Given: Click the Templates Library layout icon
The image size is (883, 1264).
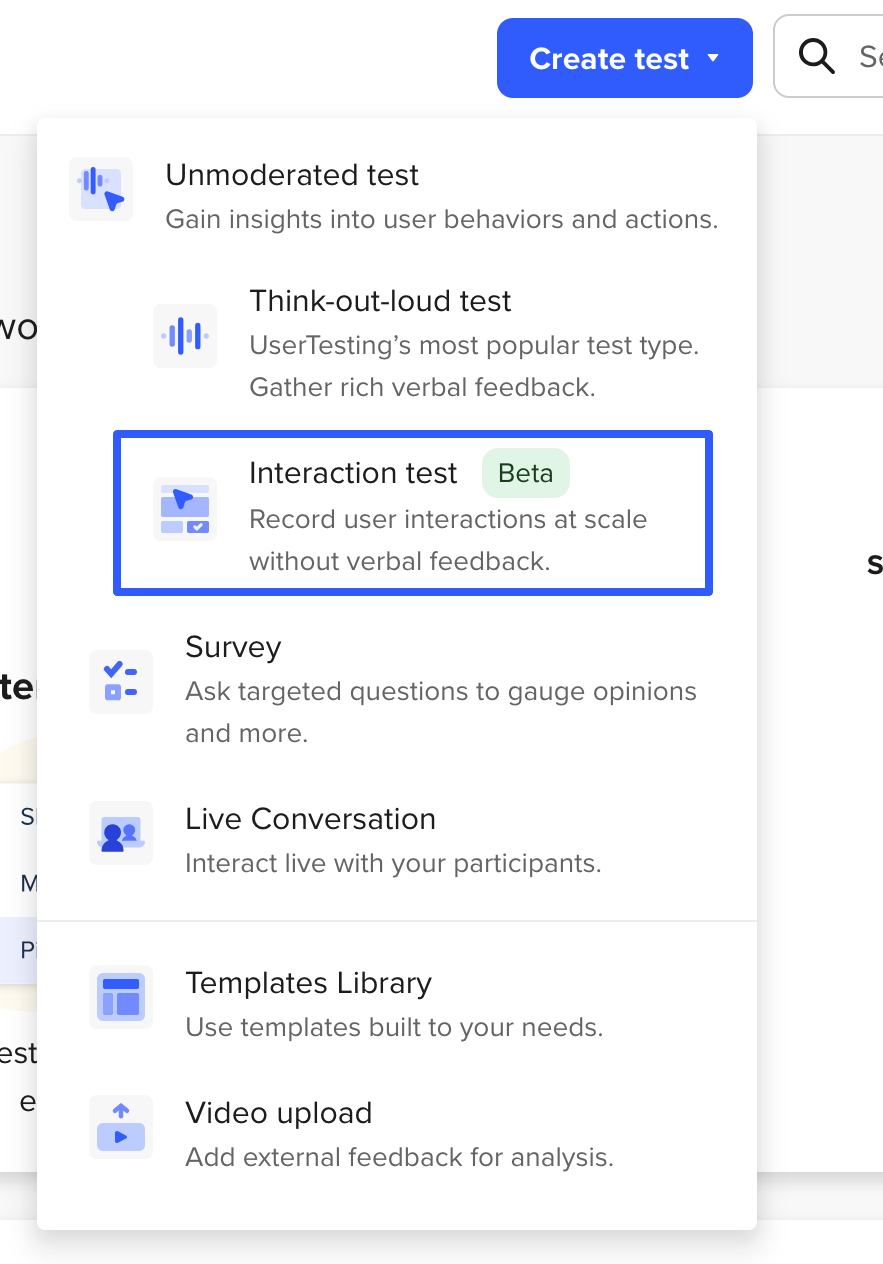Looking at the screenshot, I should point(121,997).
